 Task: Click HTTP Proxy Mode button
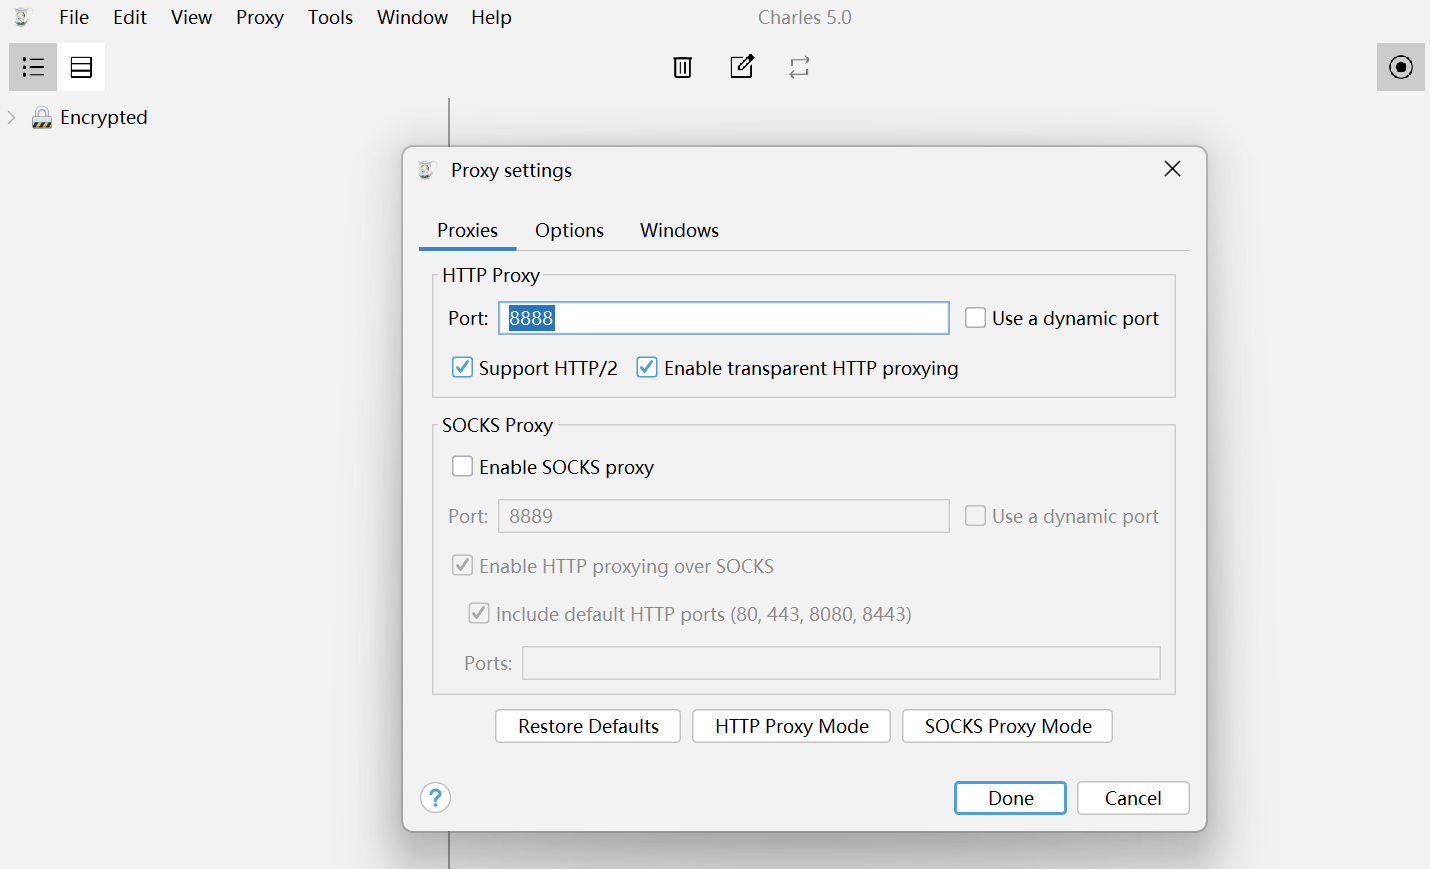click(x=791, y=726)
